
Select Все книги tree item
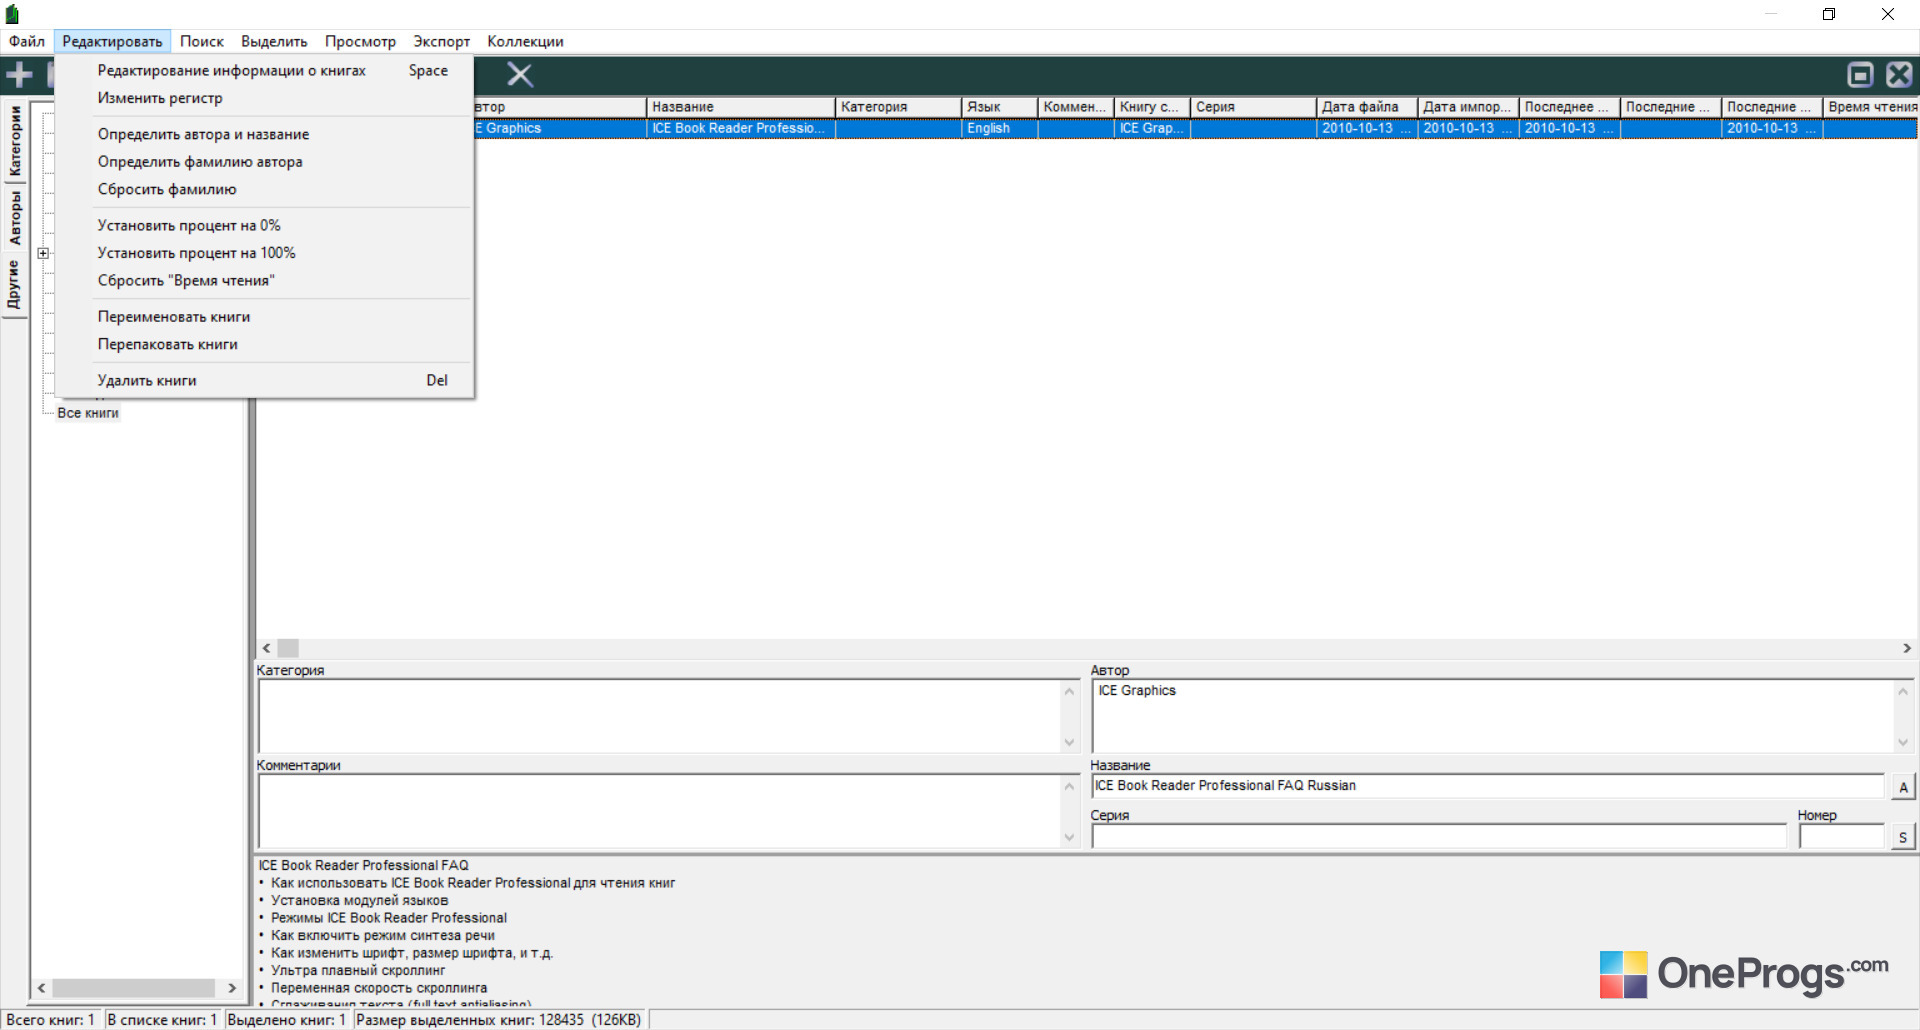pos(88,413)
